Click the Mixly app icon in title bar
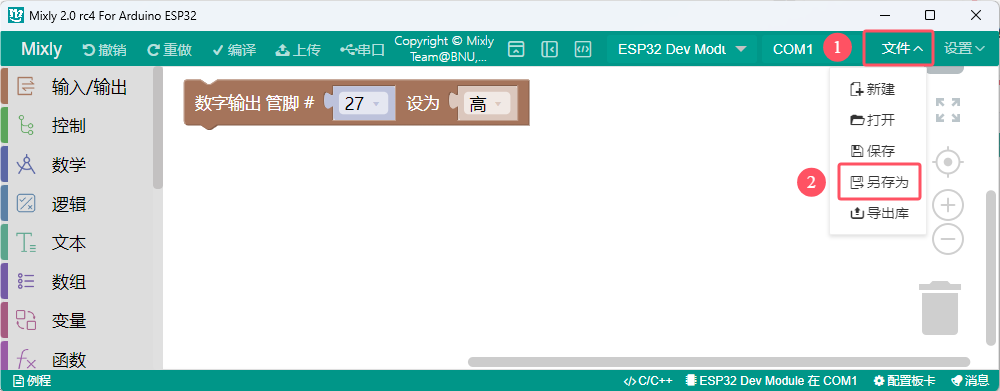1000x391 pixels. tap(15, 15)
